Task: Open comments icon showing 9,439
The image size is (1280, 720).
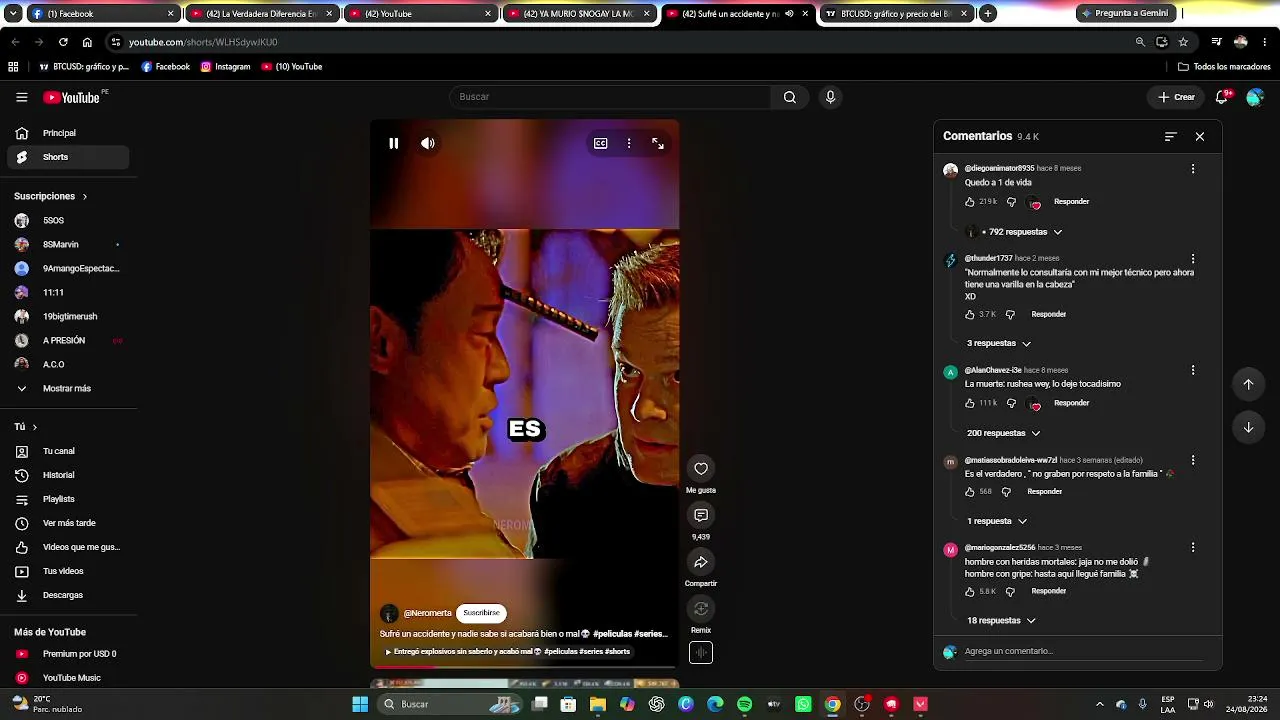Action: tap(701, 516)
